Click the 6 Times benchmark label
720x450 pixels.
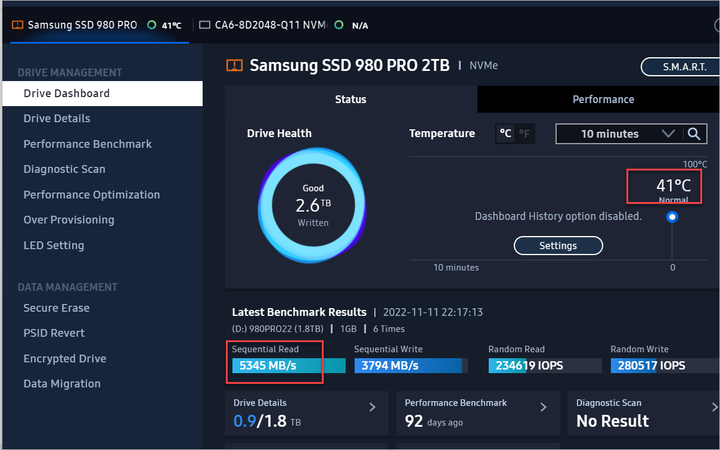click(388, 329)
